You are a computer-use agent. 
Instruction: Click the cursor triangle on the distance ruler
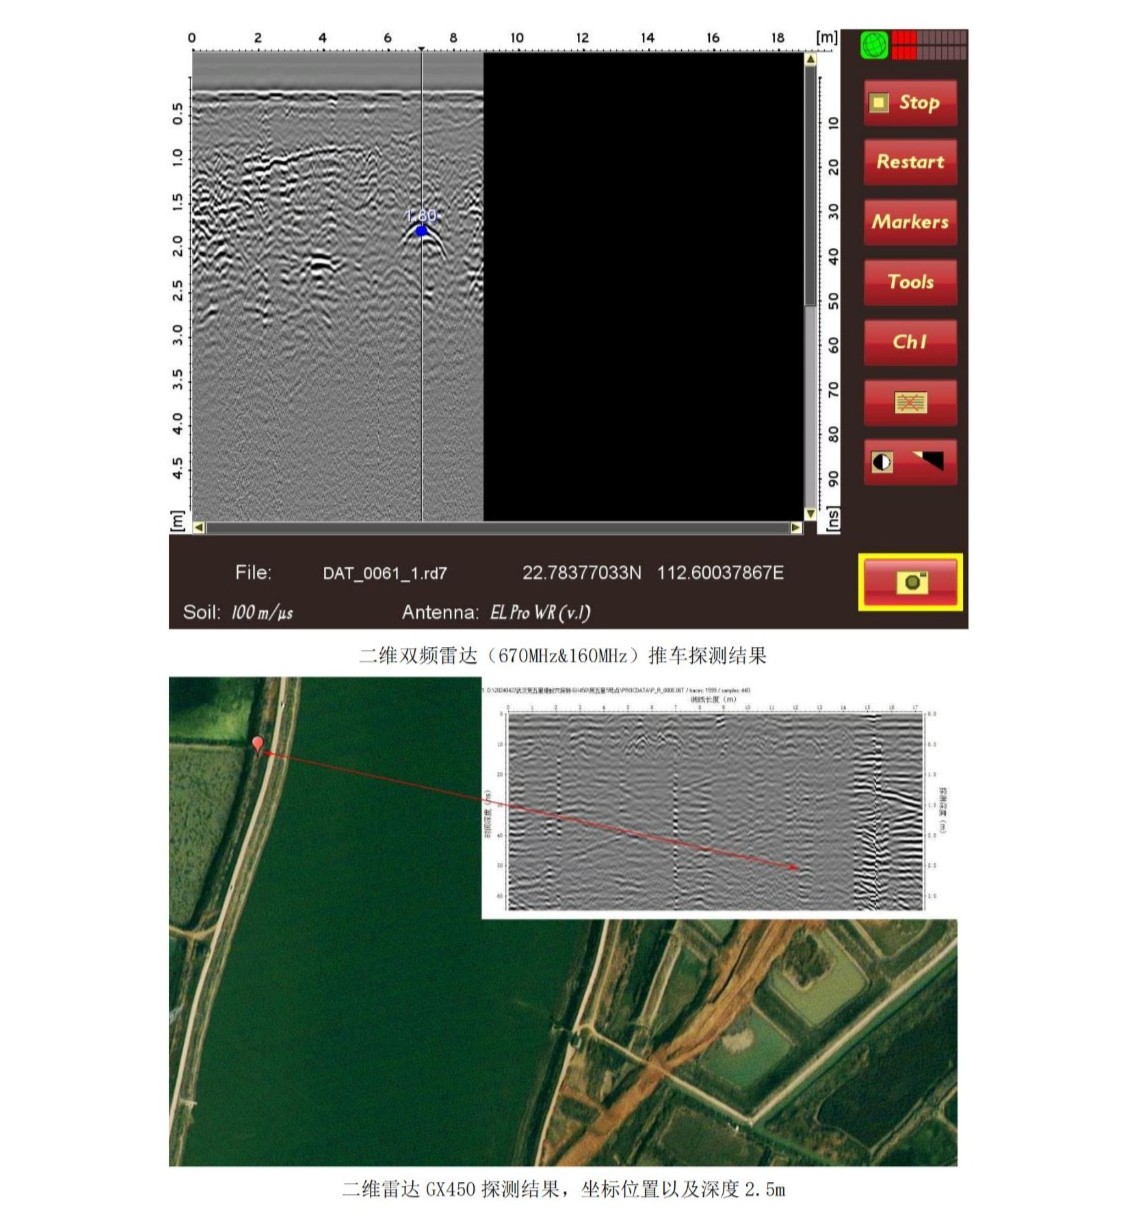coord(422,48)
